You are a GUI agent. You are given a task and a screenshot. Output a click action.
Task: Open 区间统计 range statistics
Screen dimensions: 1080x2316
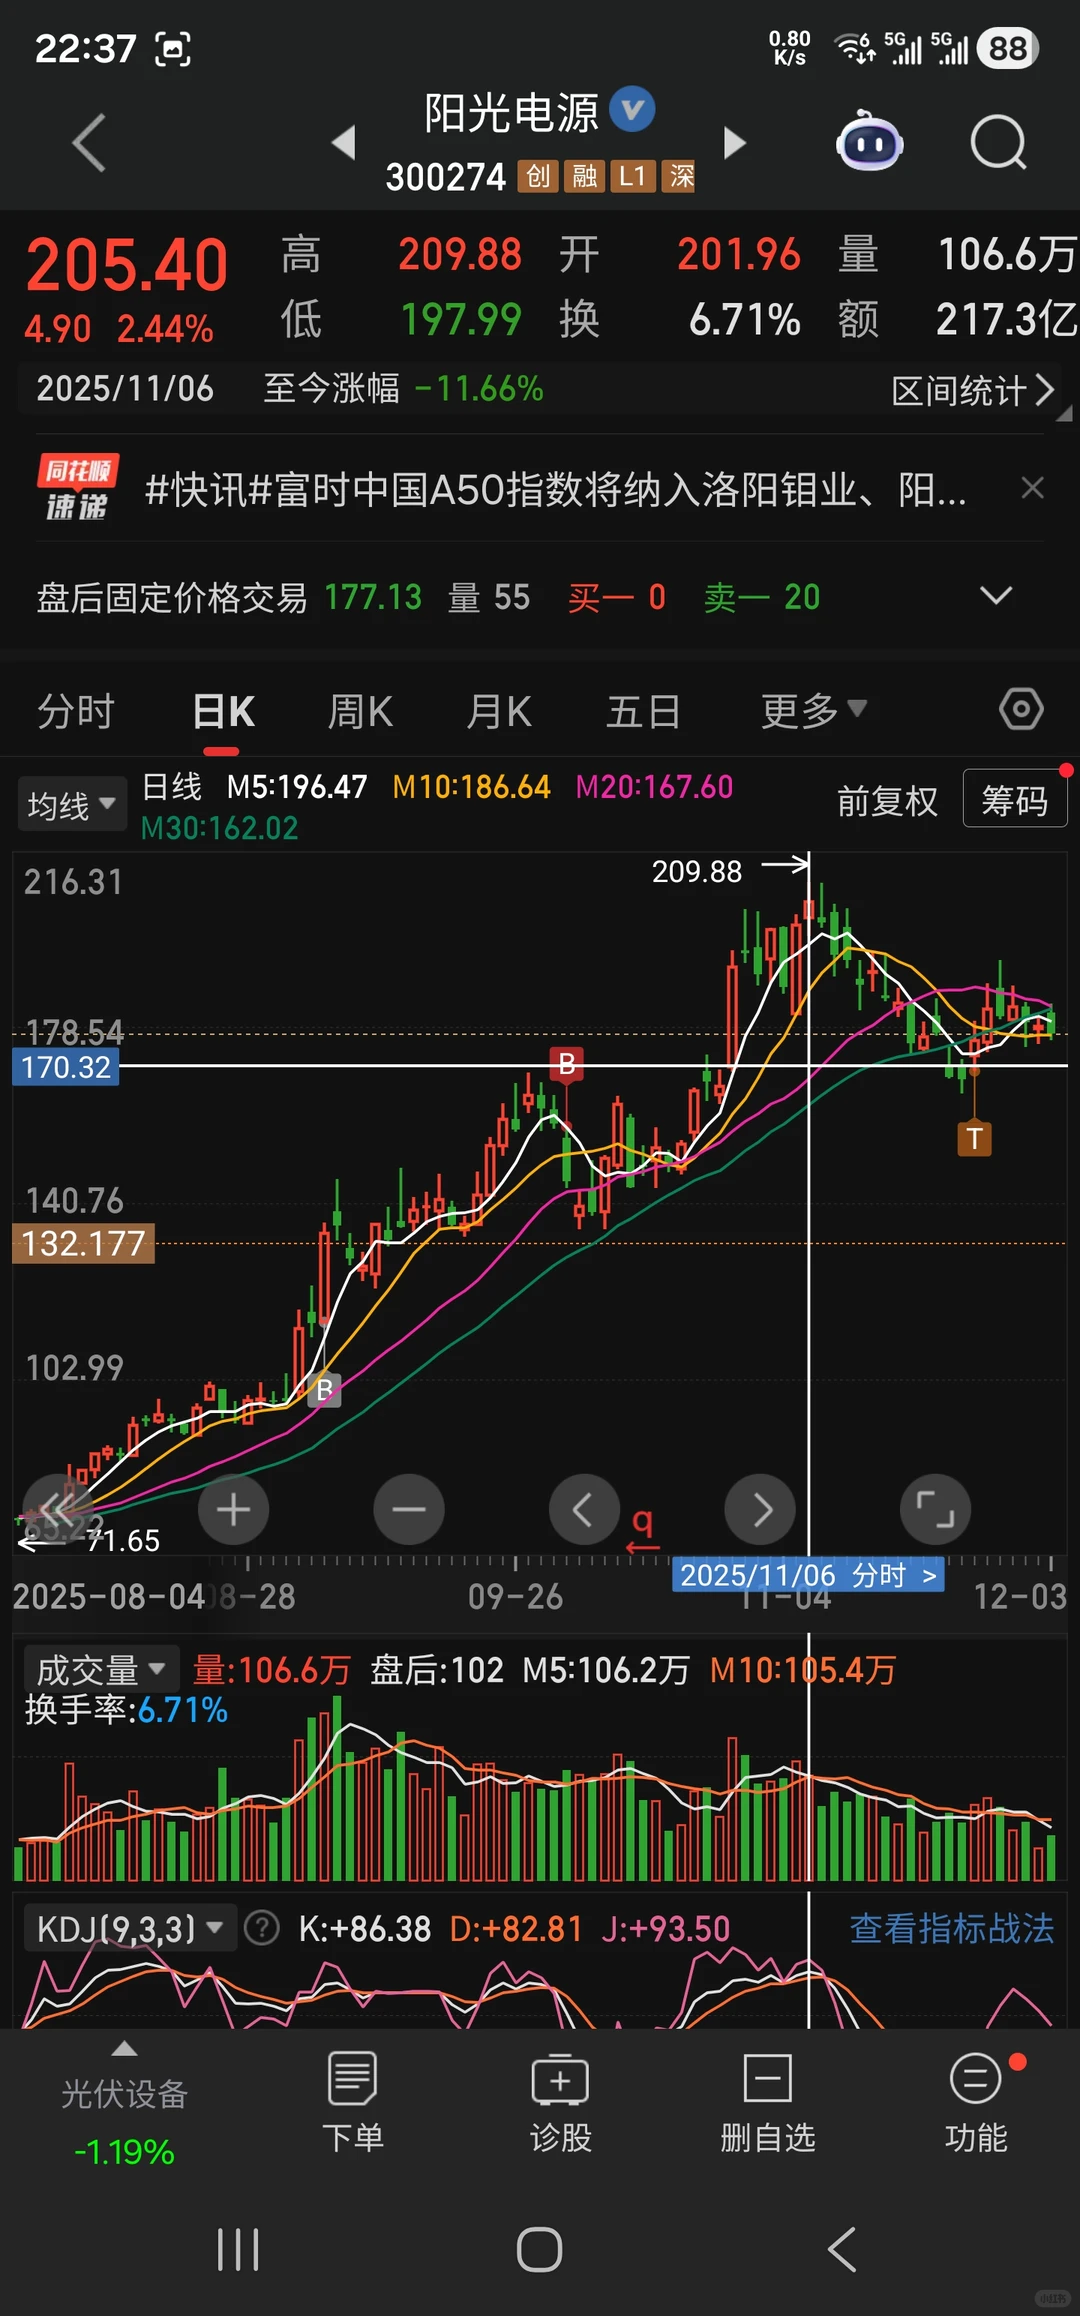point(972,390)
